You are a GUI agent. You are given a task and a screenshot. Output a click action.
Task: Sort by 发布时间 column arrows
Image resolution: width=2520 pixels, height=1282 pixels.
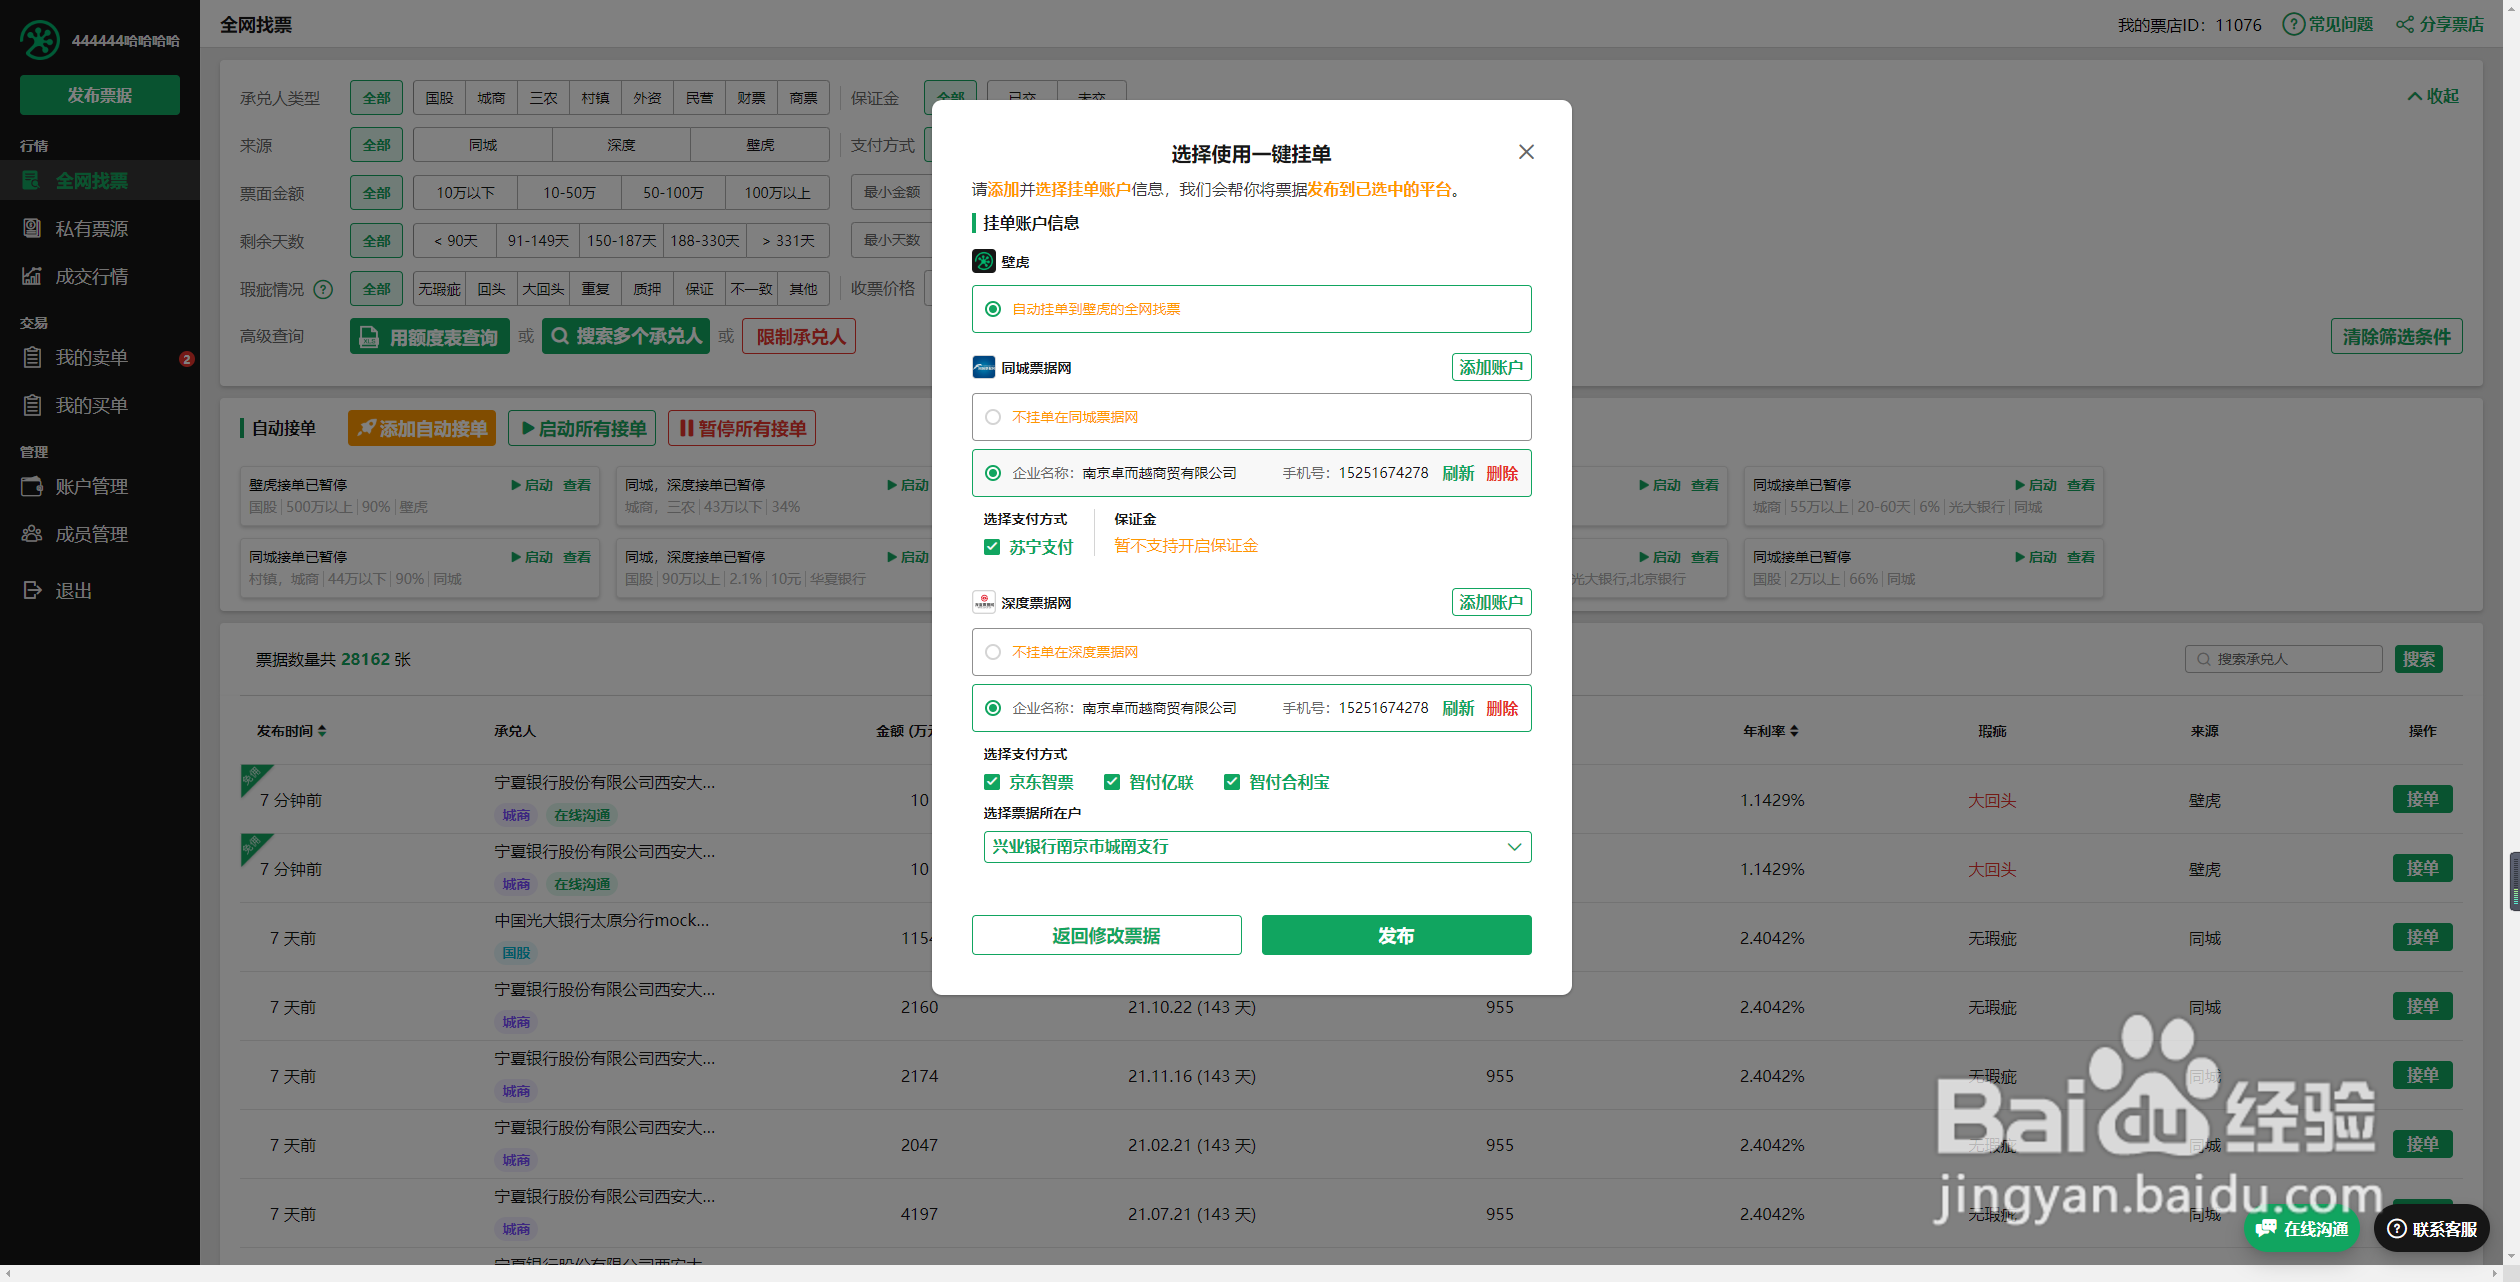tap(322, 731)
